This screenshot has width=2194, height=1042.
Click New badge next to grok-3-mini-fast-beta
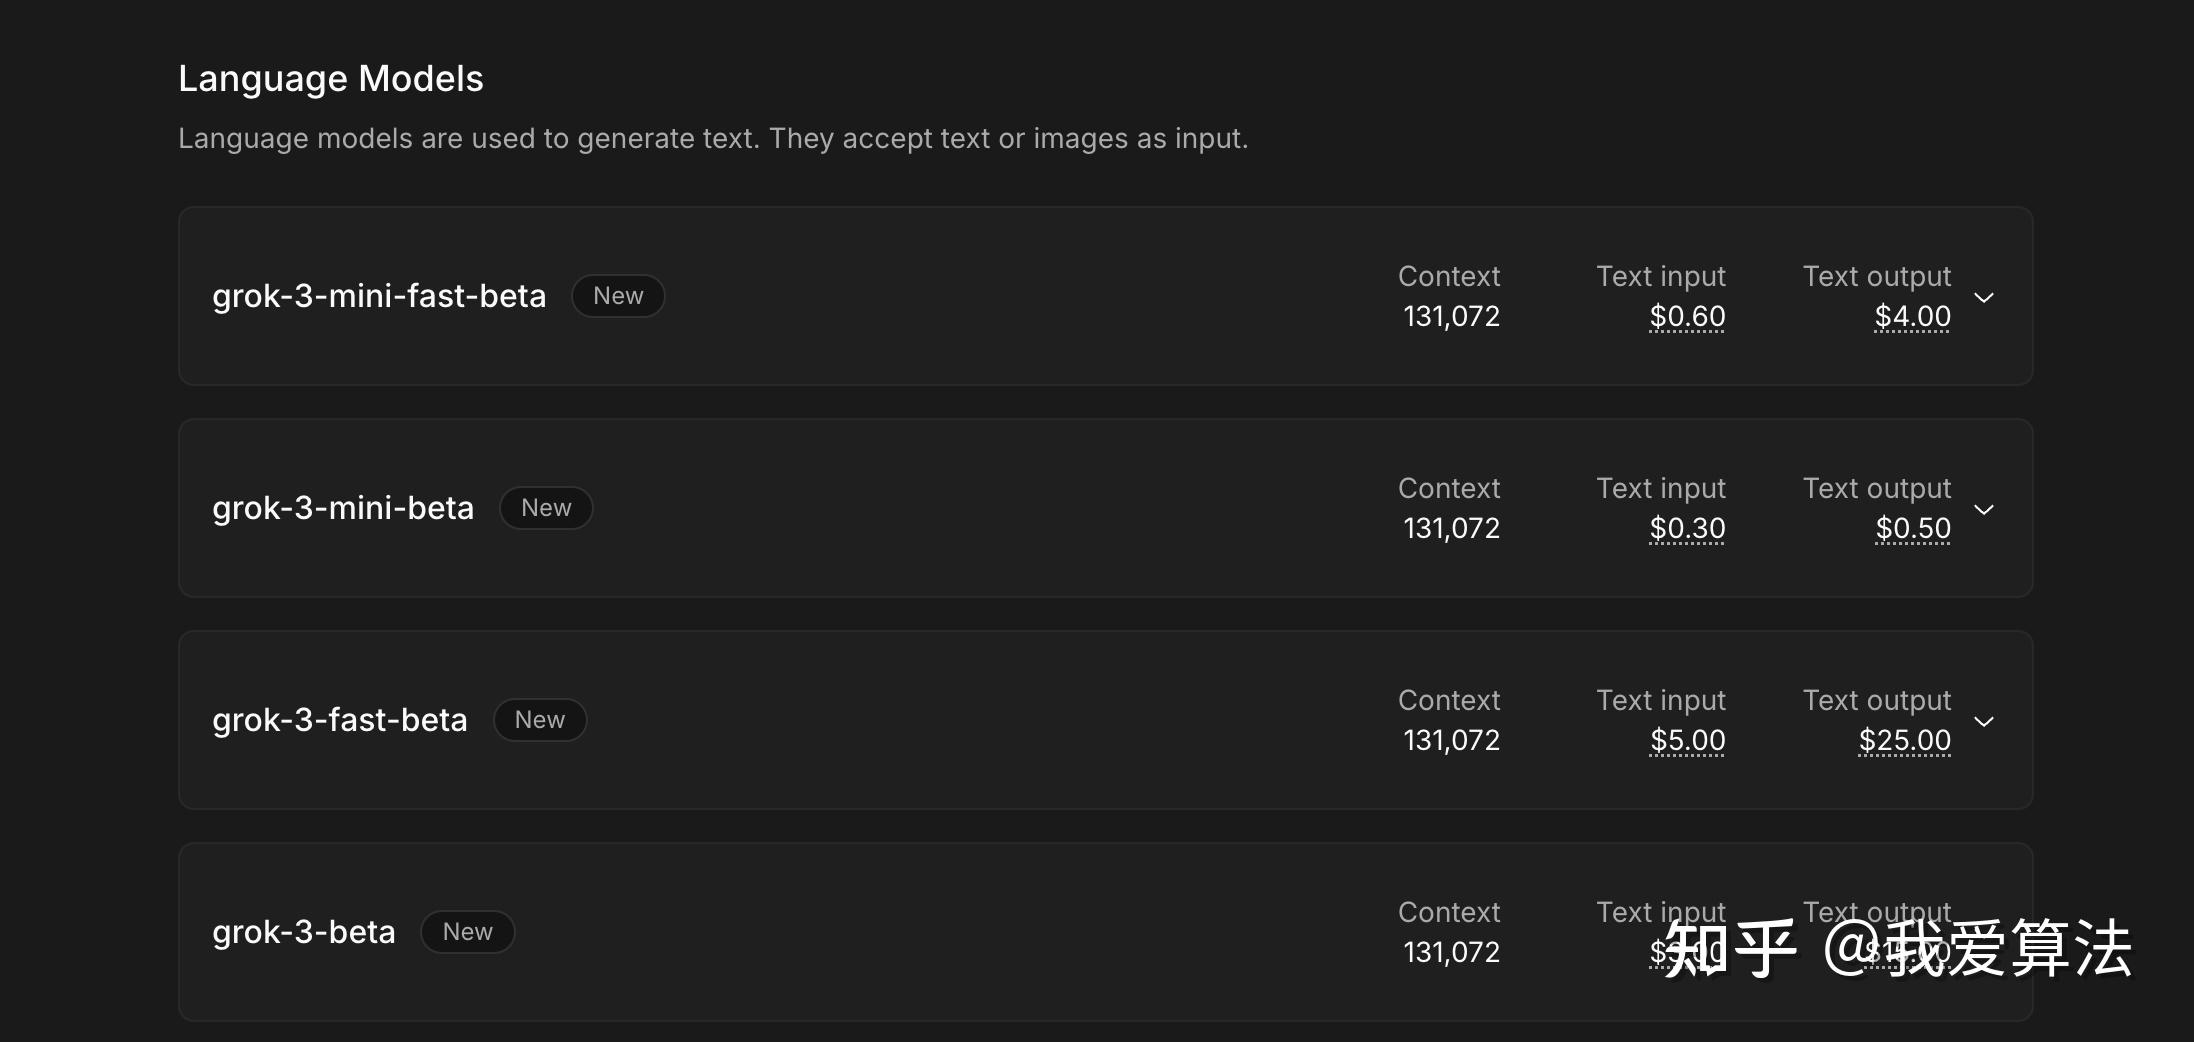click(x=618, y=296)
